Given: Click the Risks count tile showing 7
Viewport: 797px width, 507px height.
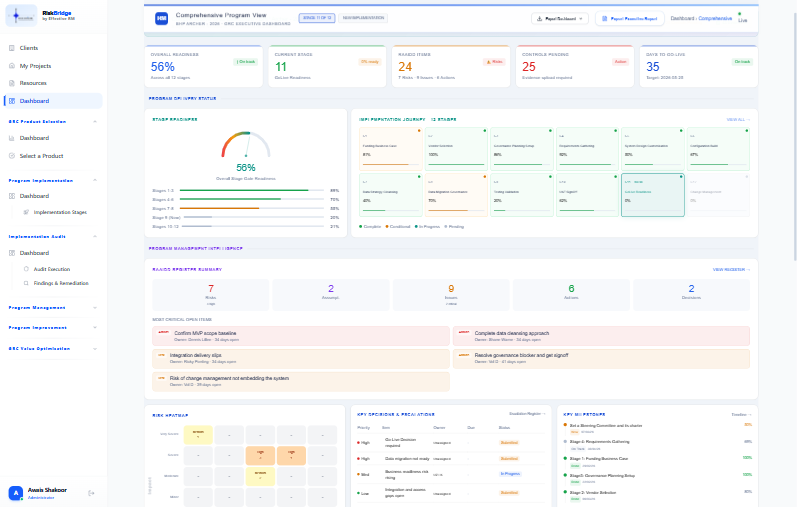Looking at the screenshot, I should pos(210,295).
